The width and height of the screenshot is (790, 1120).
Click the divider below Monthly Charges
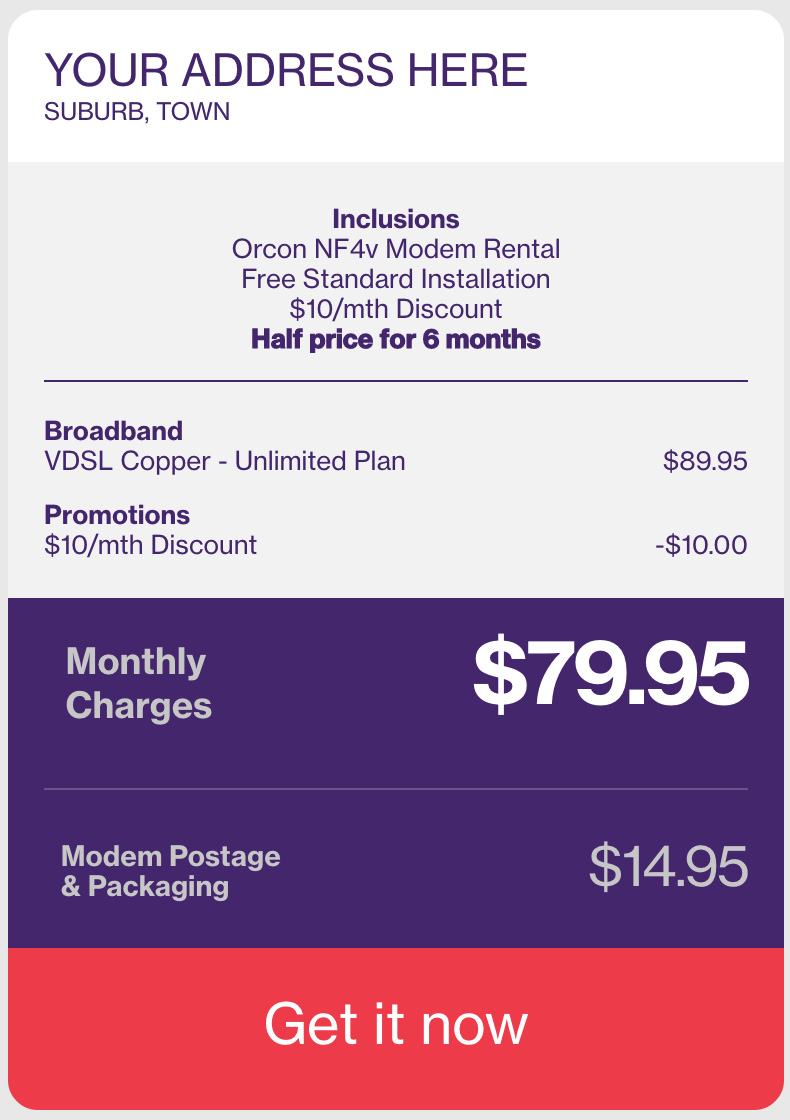click(396, 789)
